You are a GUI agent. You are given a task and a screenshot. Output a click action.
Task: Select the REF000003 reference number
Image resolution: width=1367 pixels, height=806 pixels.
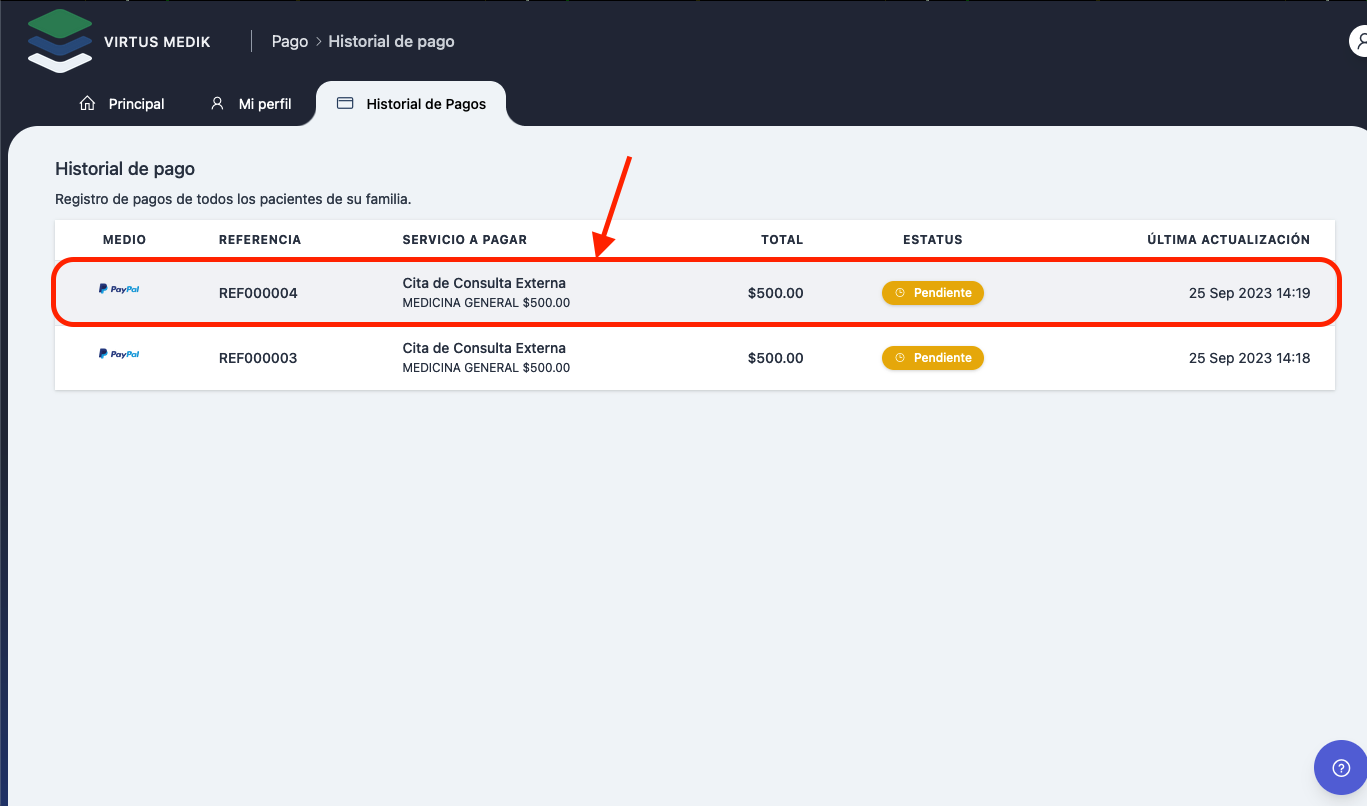tap(258, 358)
